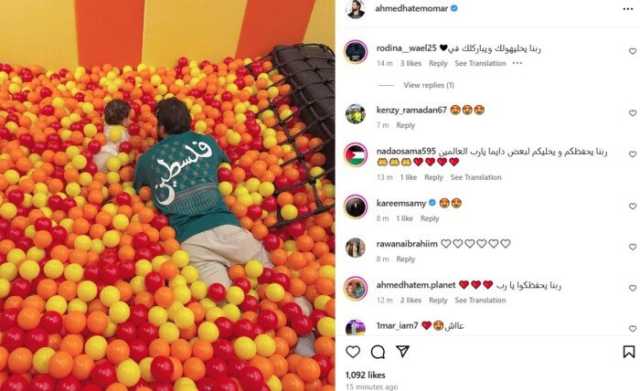Reply to ahmedhatem.planet's comment
Screen dimensions: 640x391
pyautogui.click(x=438, y=300)
